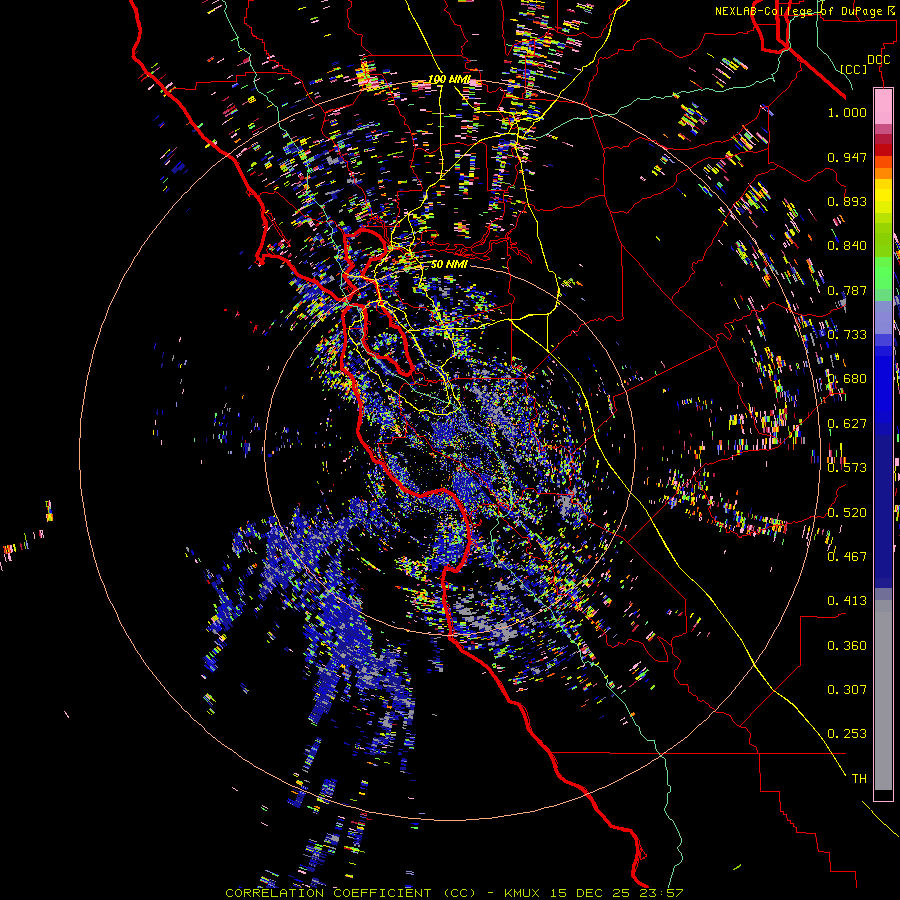The image size is (900, 900).
Task: Click the 0.627 legend value
Action: [847, 424]
